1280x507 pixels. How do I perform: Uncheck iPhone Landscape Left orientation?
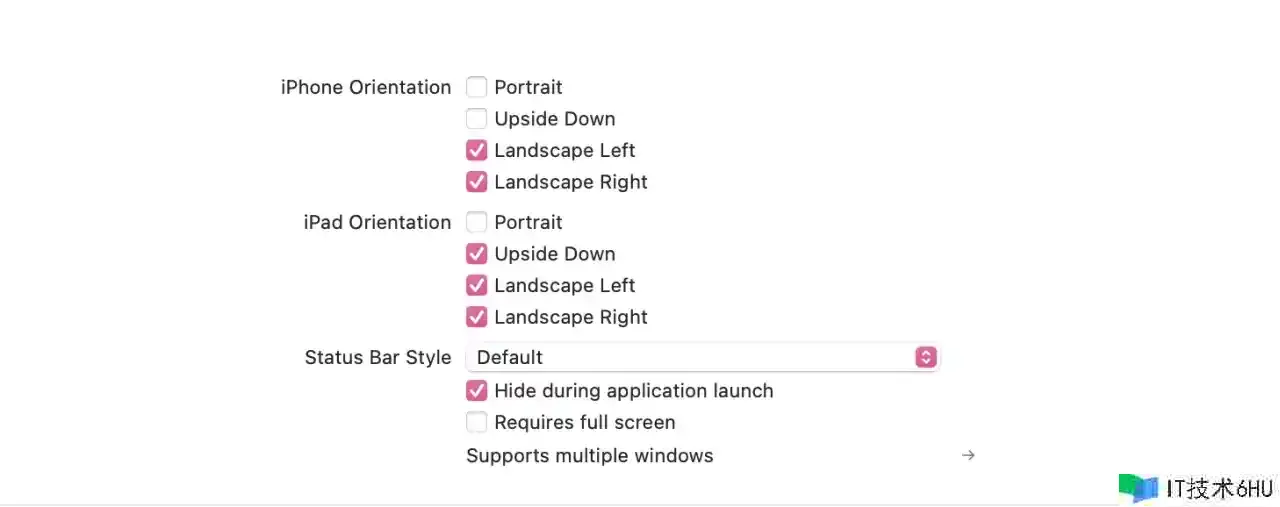477,151
